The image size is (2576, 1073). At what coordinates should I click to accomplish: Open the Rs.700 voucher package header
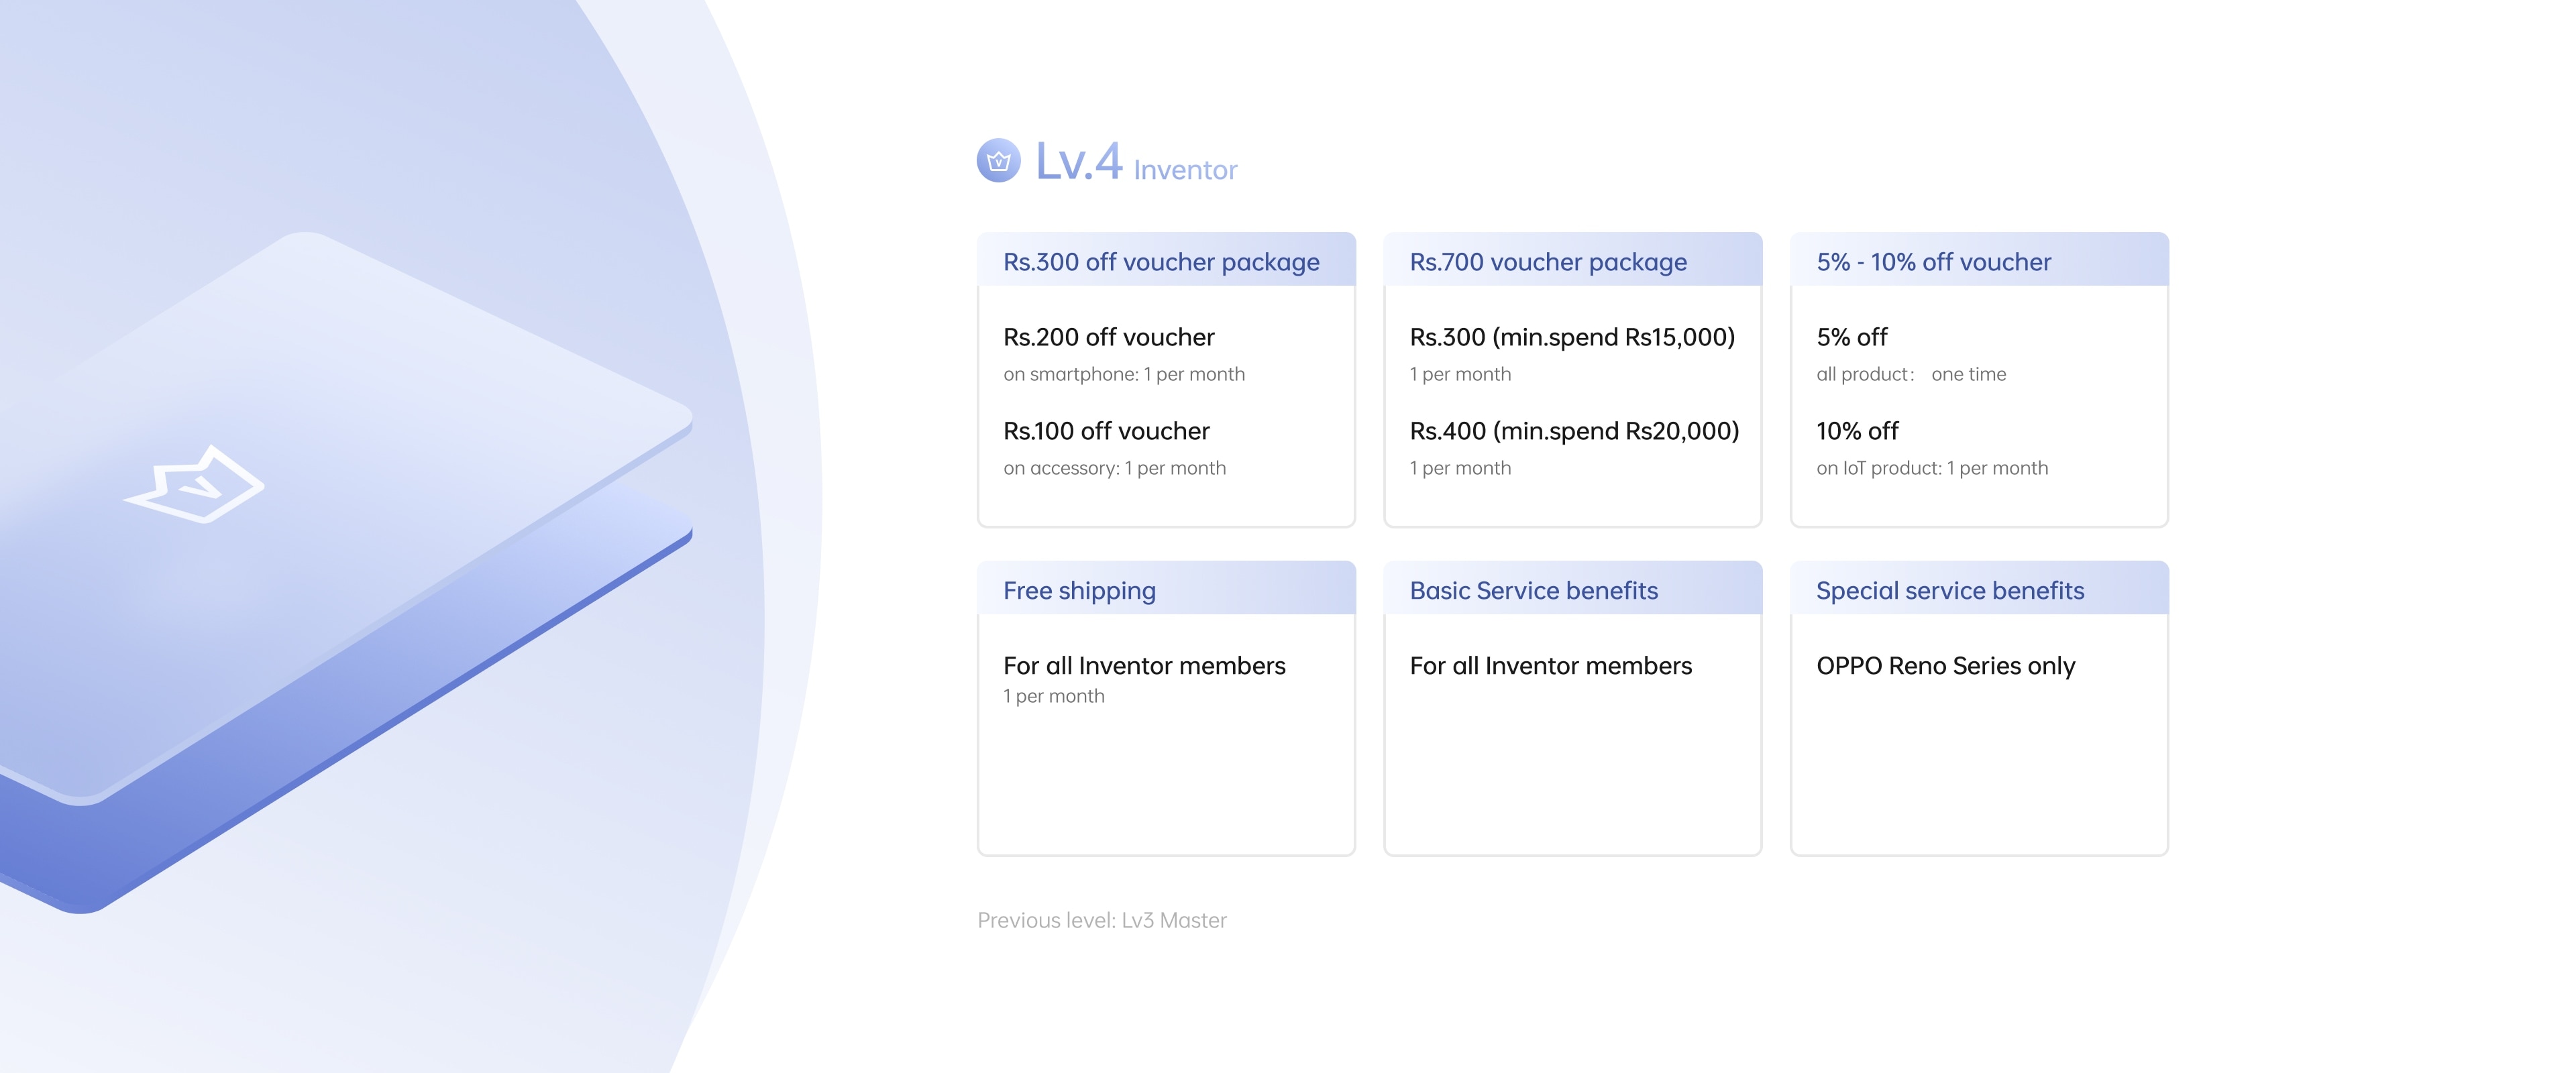(1547, 262)
